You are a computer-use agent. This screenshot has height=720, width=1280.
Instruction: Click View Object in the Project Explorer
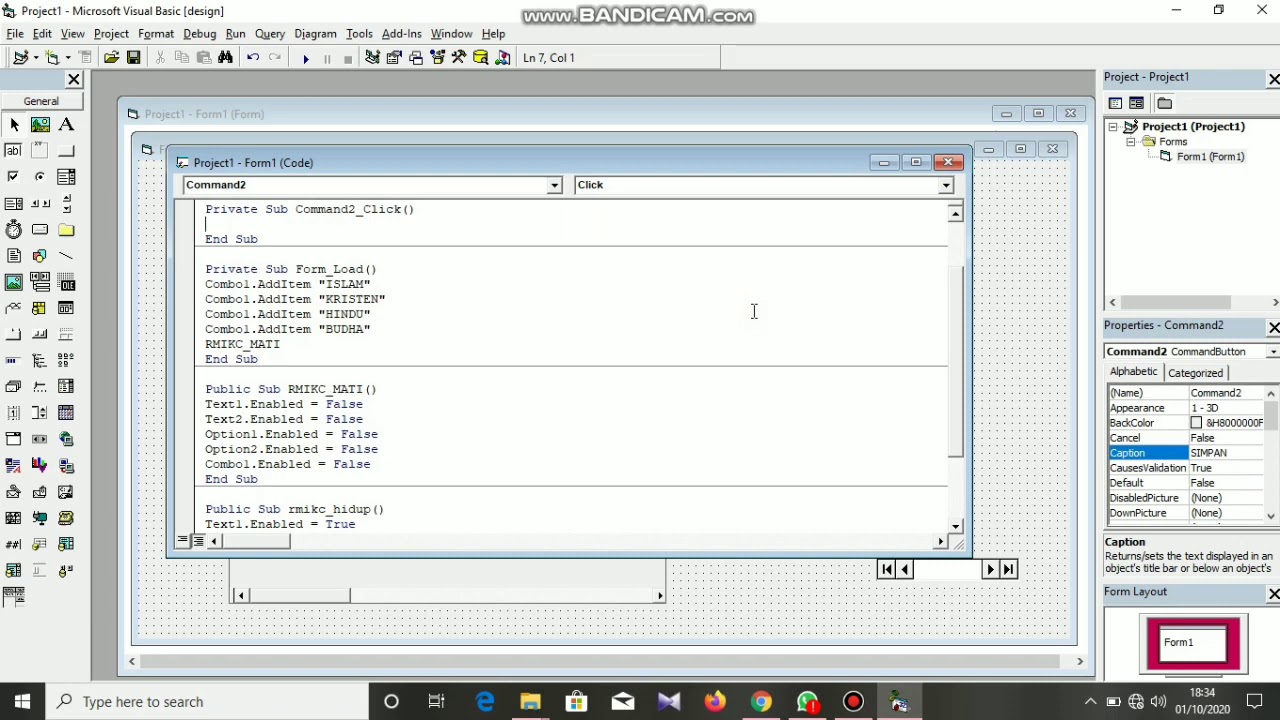click(x=1136, y=103)
